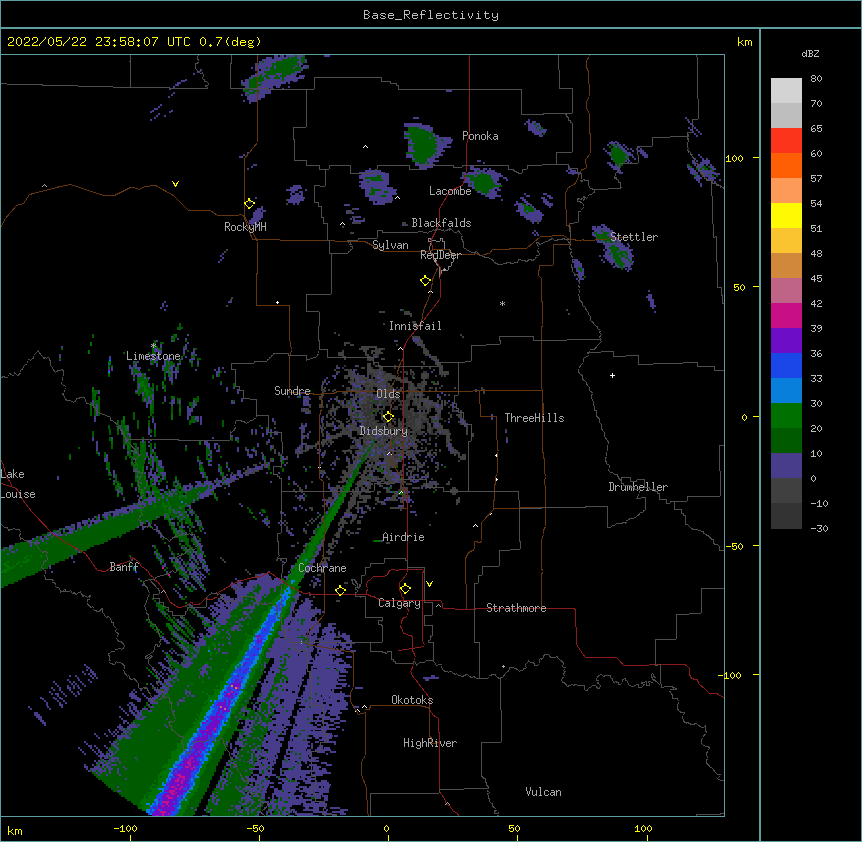
Task: Select the Banff label
Action: (124, 567)
